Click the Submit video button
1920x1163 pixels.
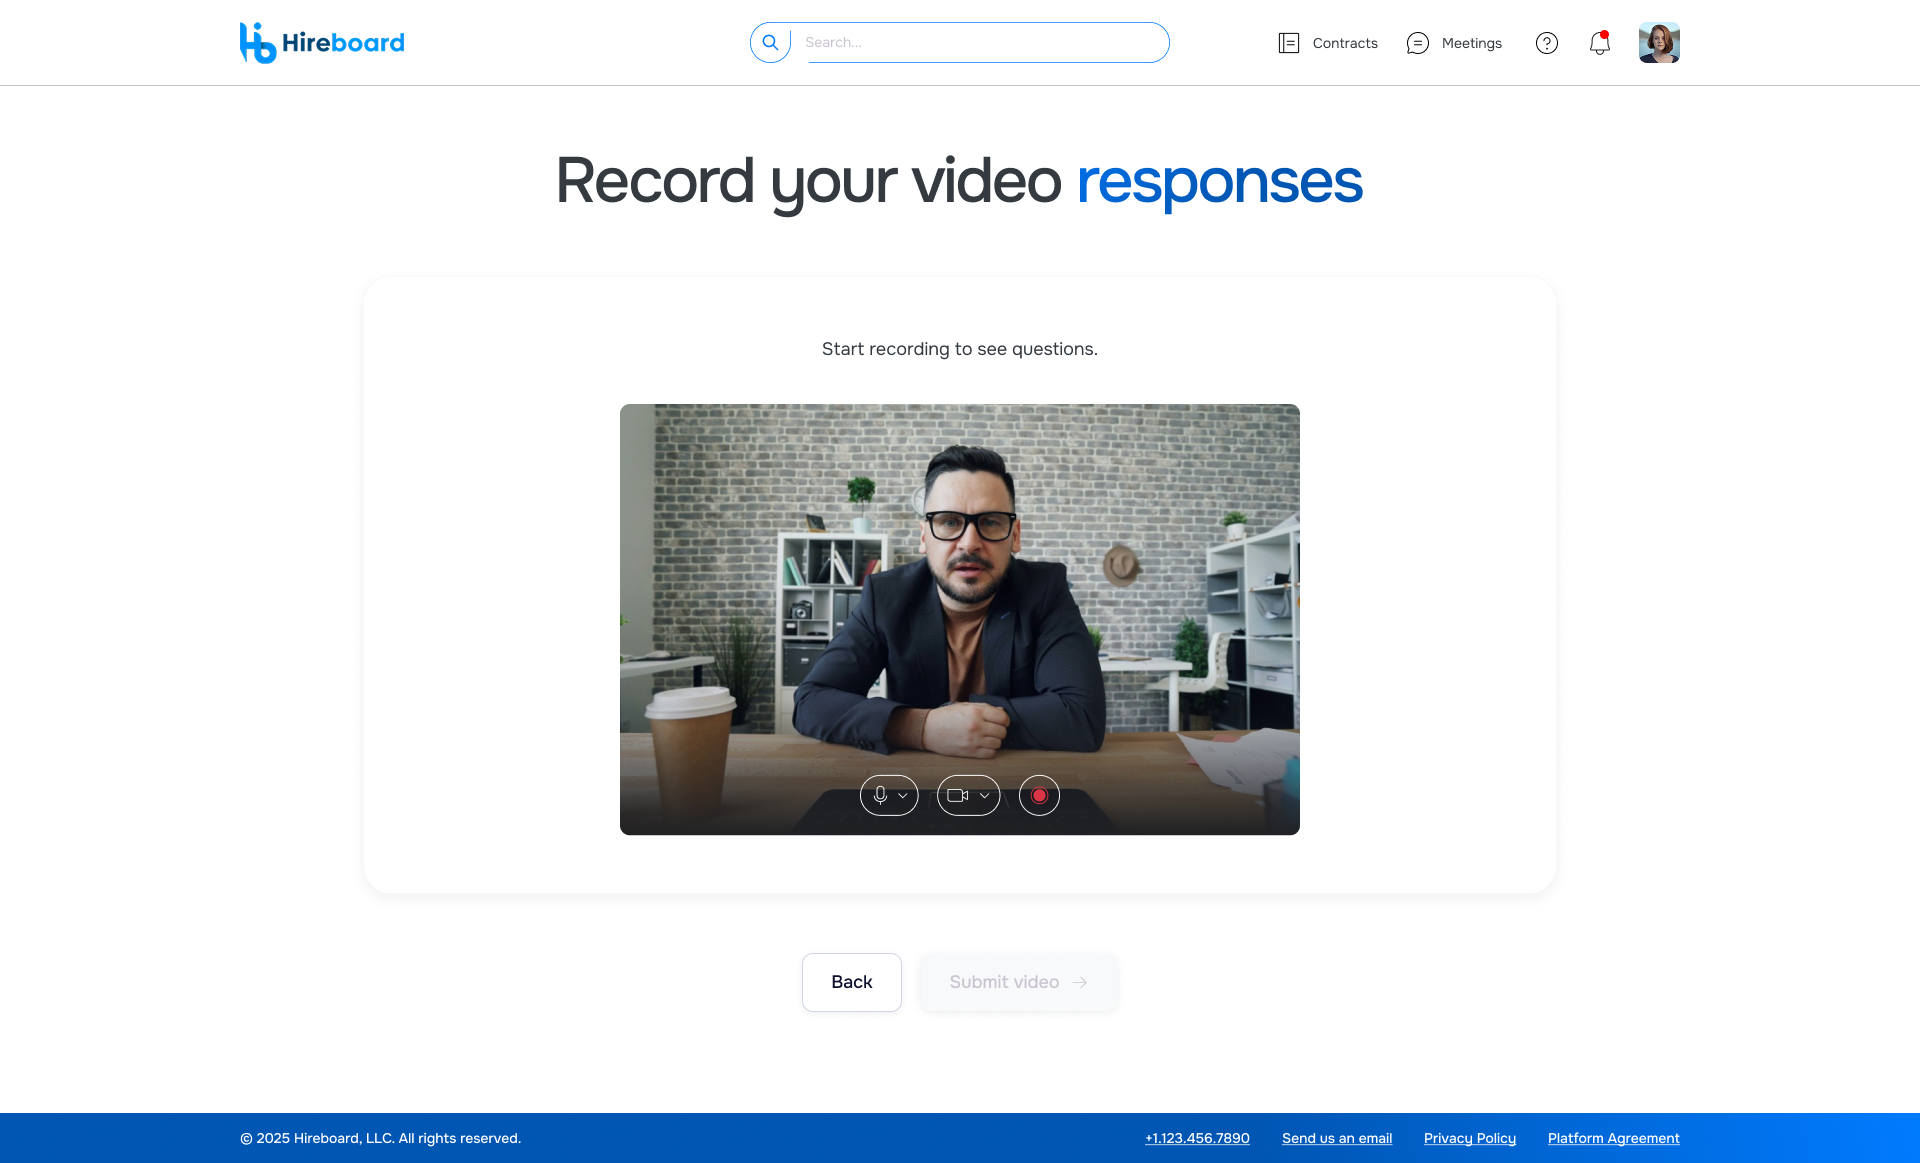(1018, 982)
